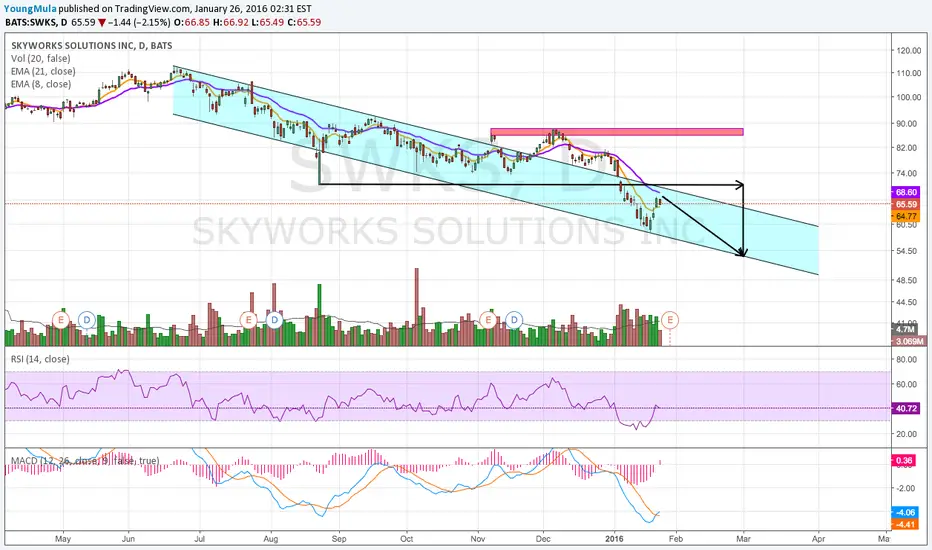Click the 60.00 RSI axis label
The image size is (932, 550).
[x=906, y=384]
